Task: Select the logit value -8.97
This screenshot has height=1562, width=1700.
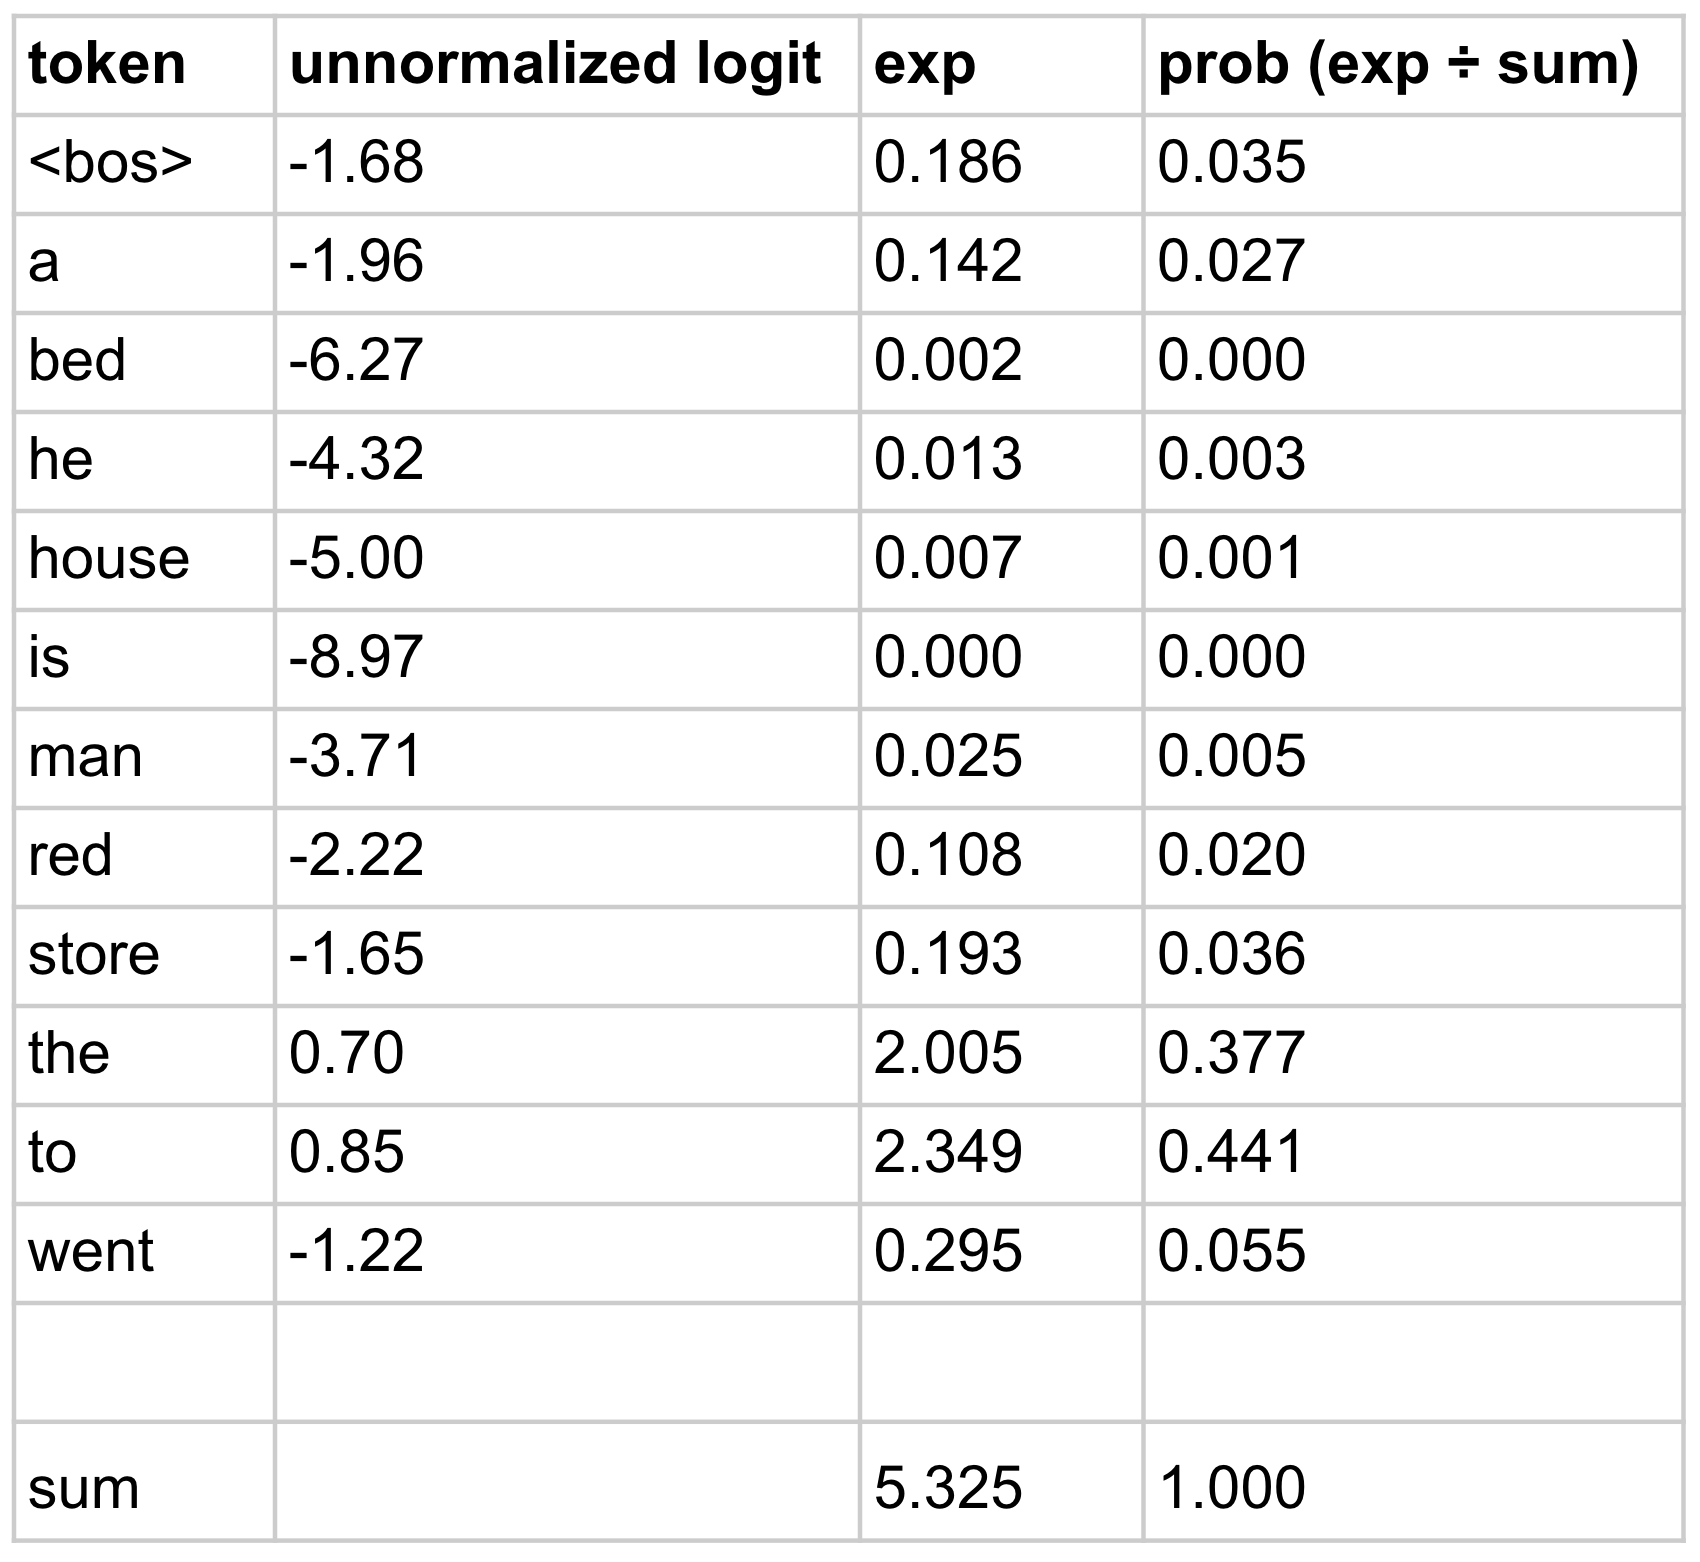Action: coord(356,657)
